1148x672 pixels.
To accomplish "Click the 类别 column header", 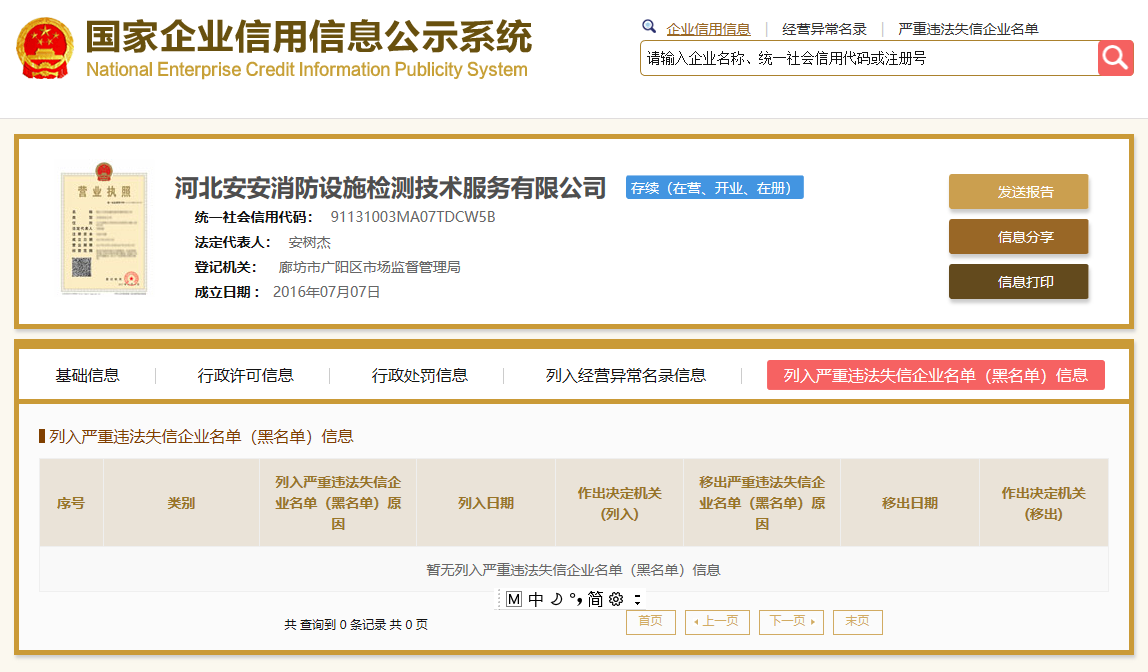I will pyautogui.click(x=182, y=503).
